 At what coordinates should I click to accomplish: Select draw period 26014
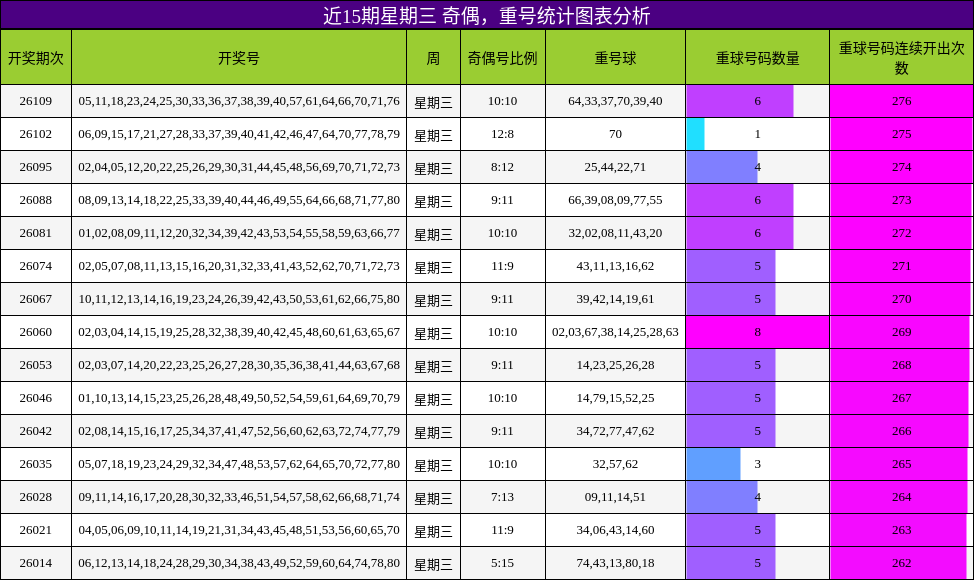pyautogui.click(x=36, y=563)
